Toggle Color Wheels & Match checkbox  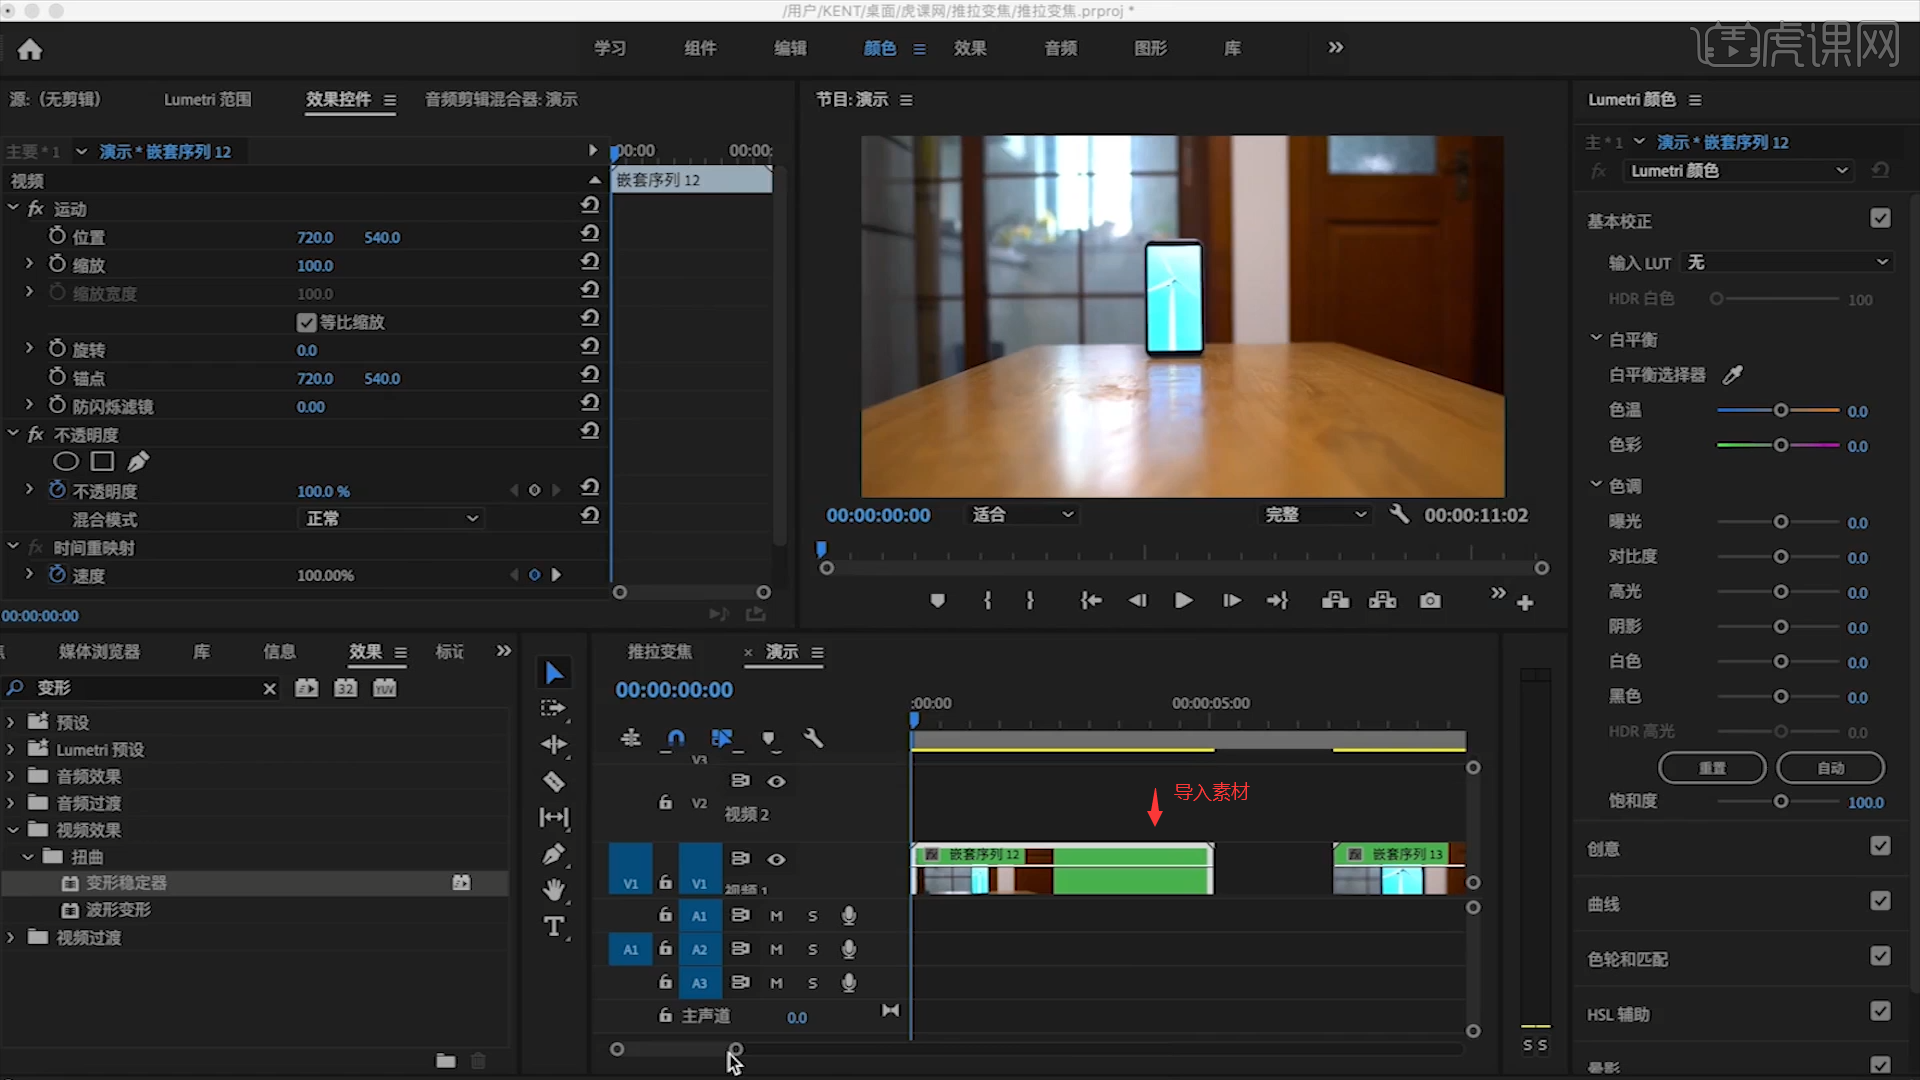click(1880, 956)
